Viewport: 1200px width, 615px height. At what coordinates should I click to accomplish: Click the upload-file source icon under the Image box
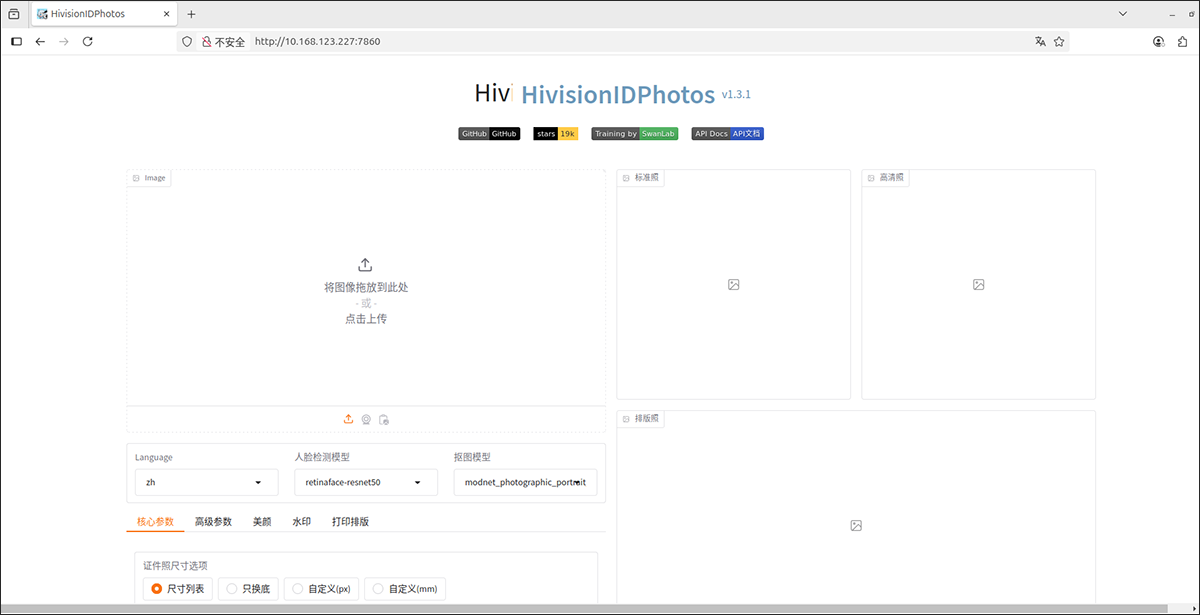tap(349, 419)
